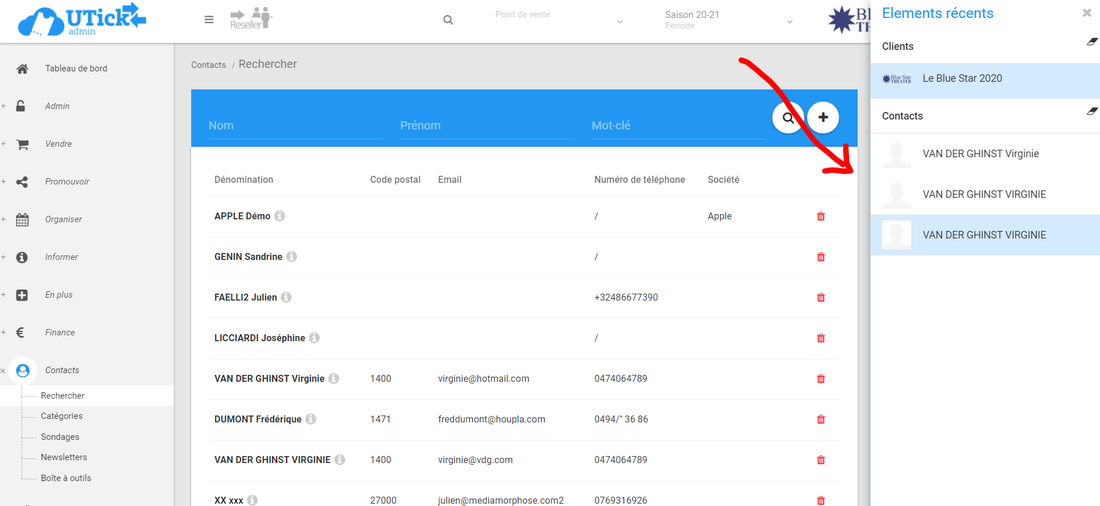This screenshot has height=506, width=1100.
Task: Open the Catégories submenu item
Action: point(62,416)
